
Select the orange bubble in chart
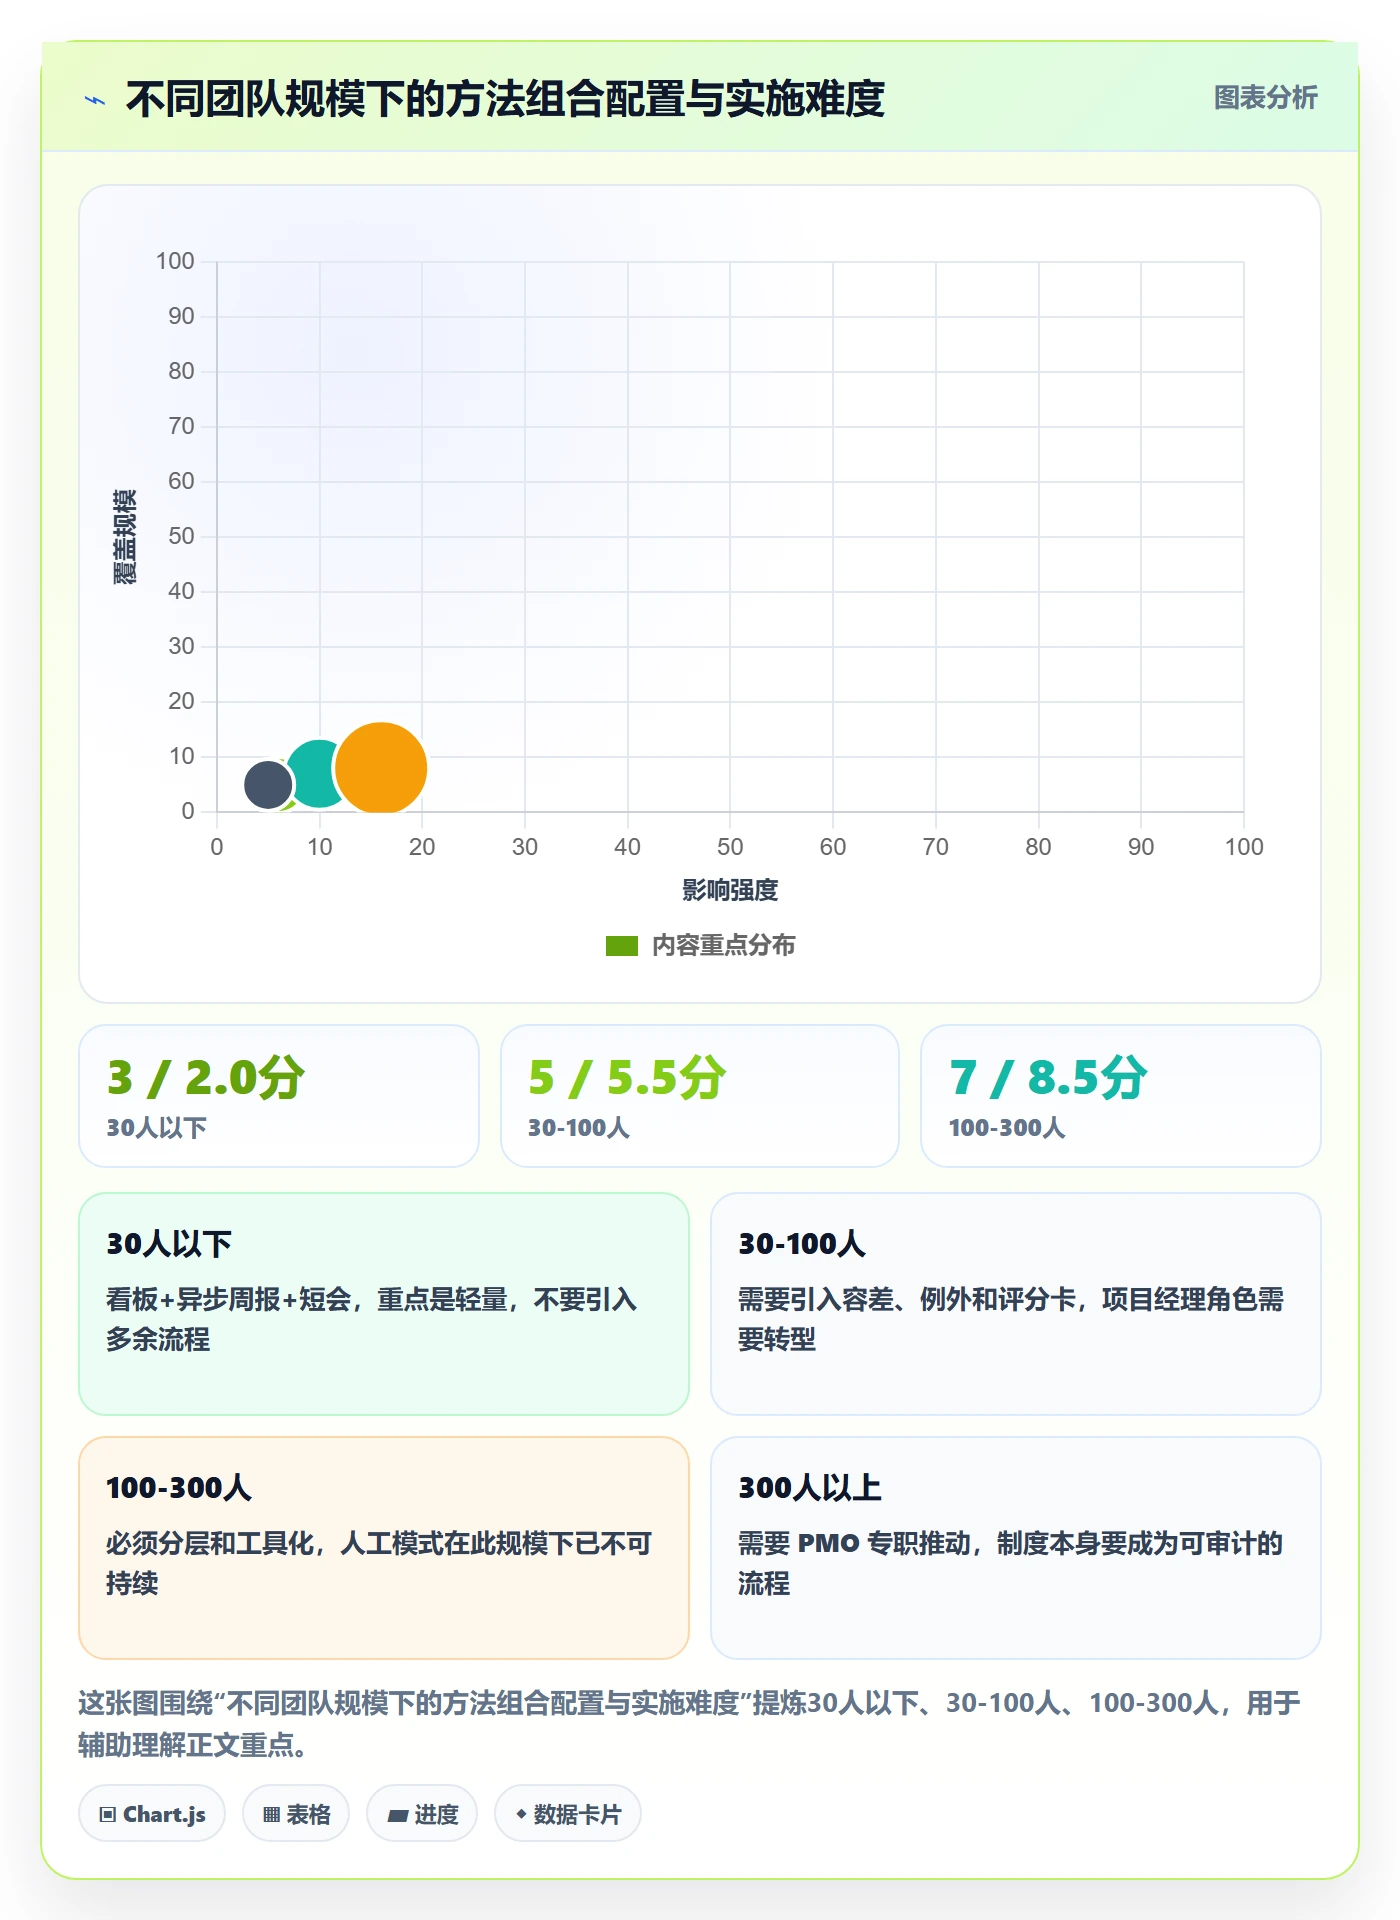[x=381, y=768]
